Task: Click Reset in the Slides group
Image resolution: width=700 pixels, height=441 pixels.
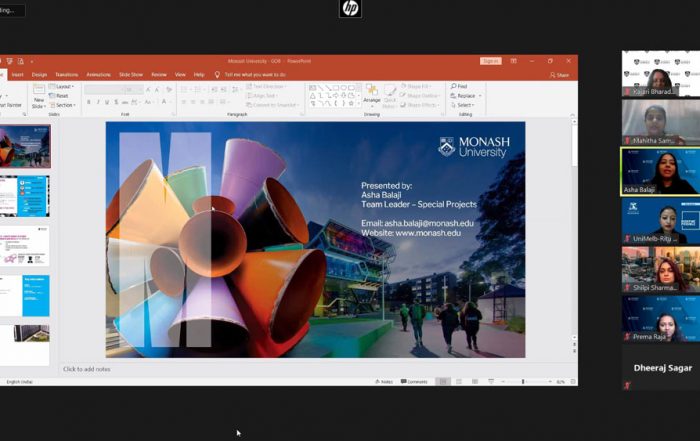Action: tap(59, 96)
